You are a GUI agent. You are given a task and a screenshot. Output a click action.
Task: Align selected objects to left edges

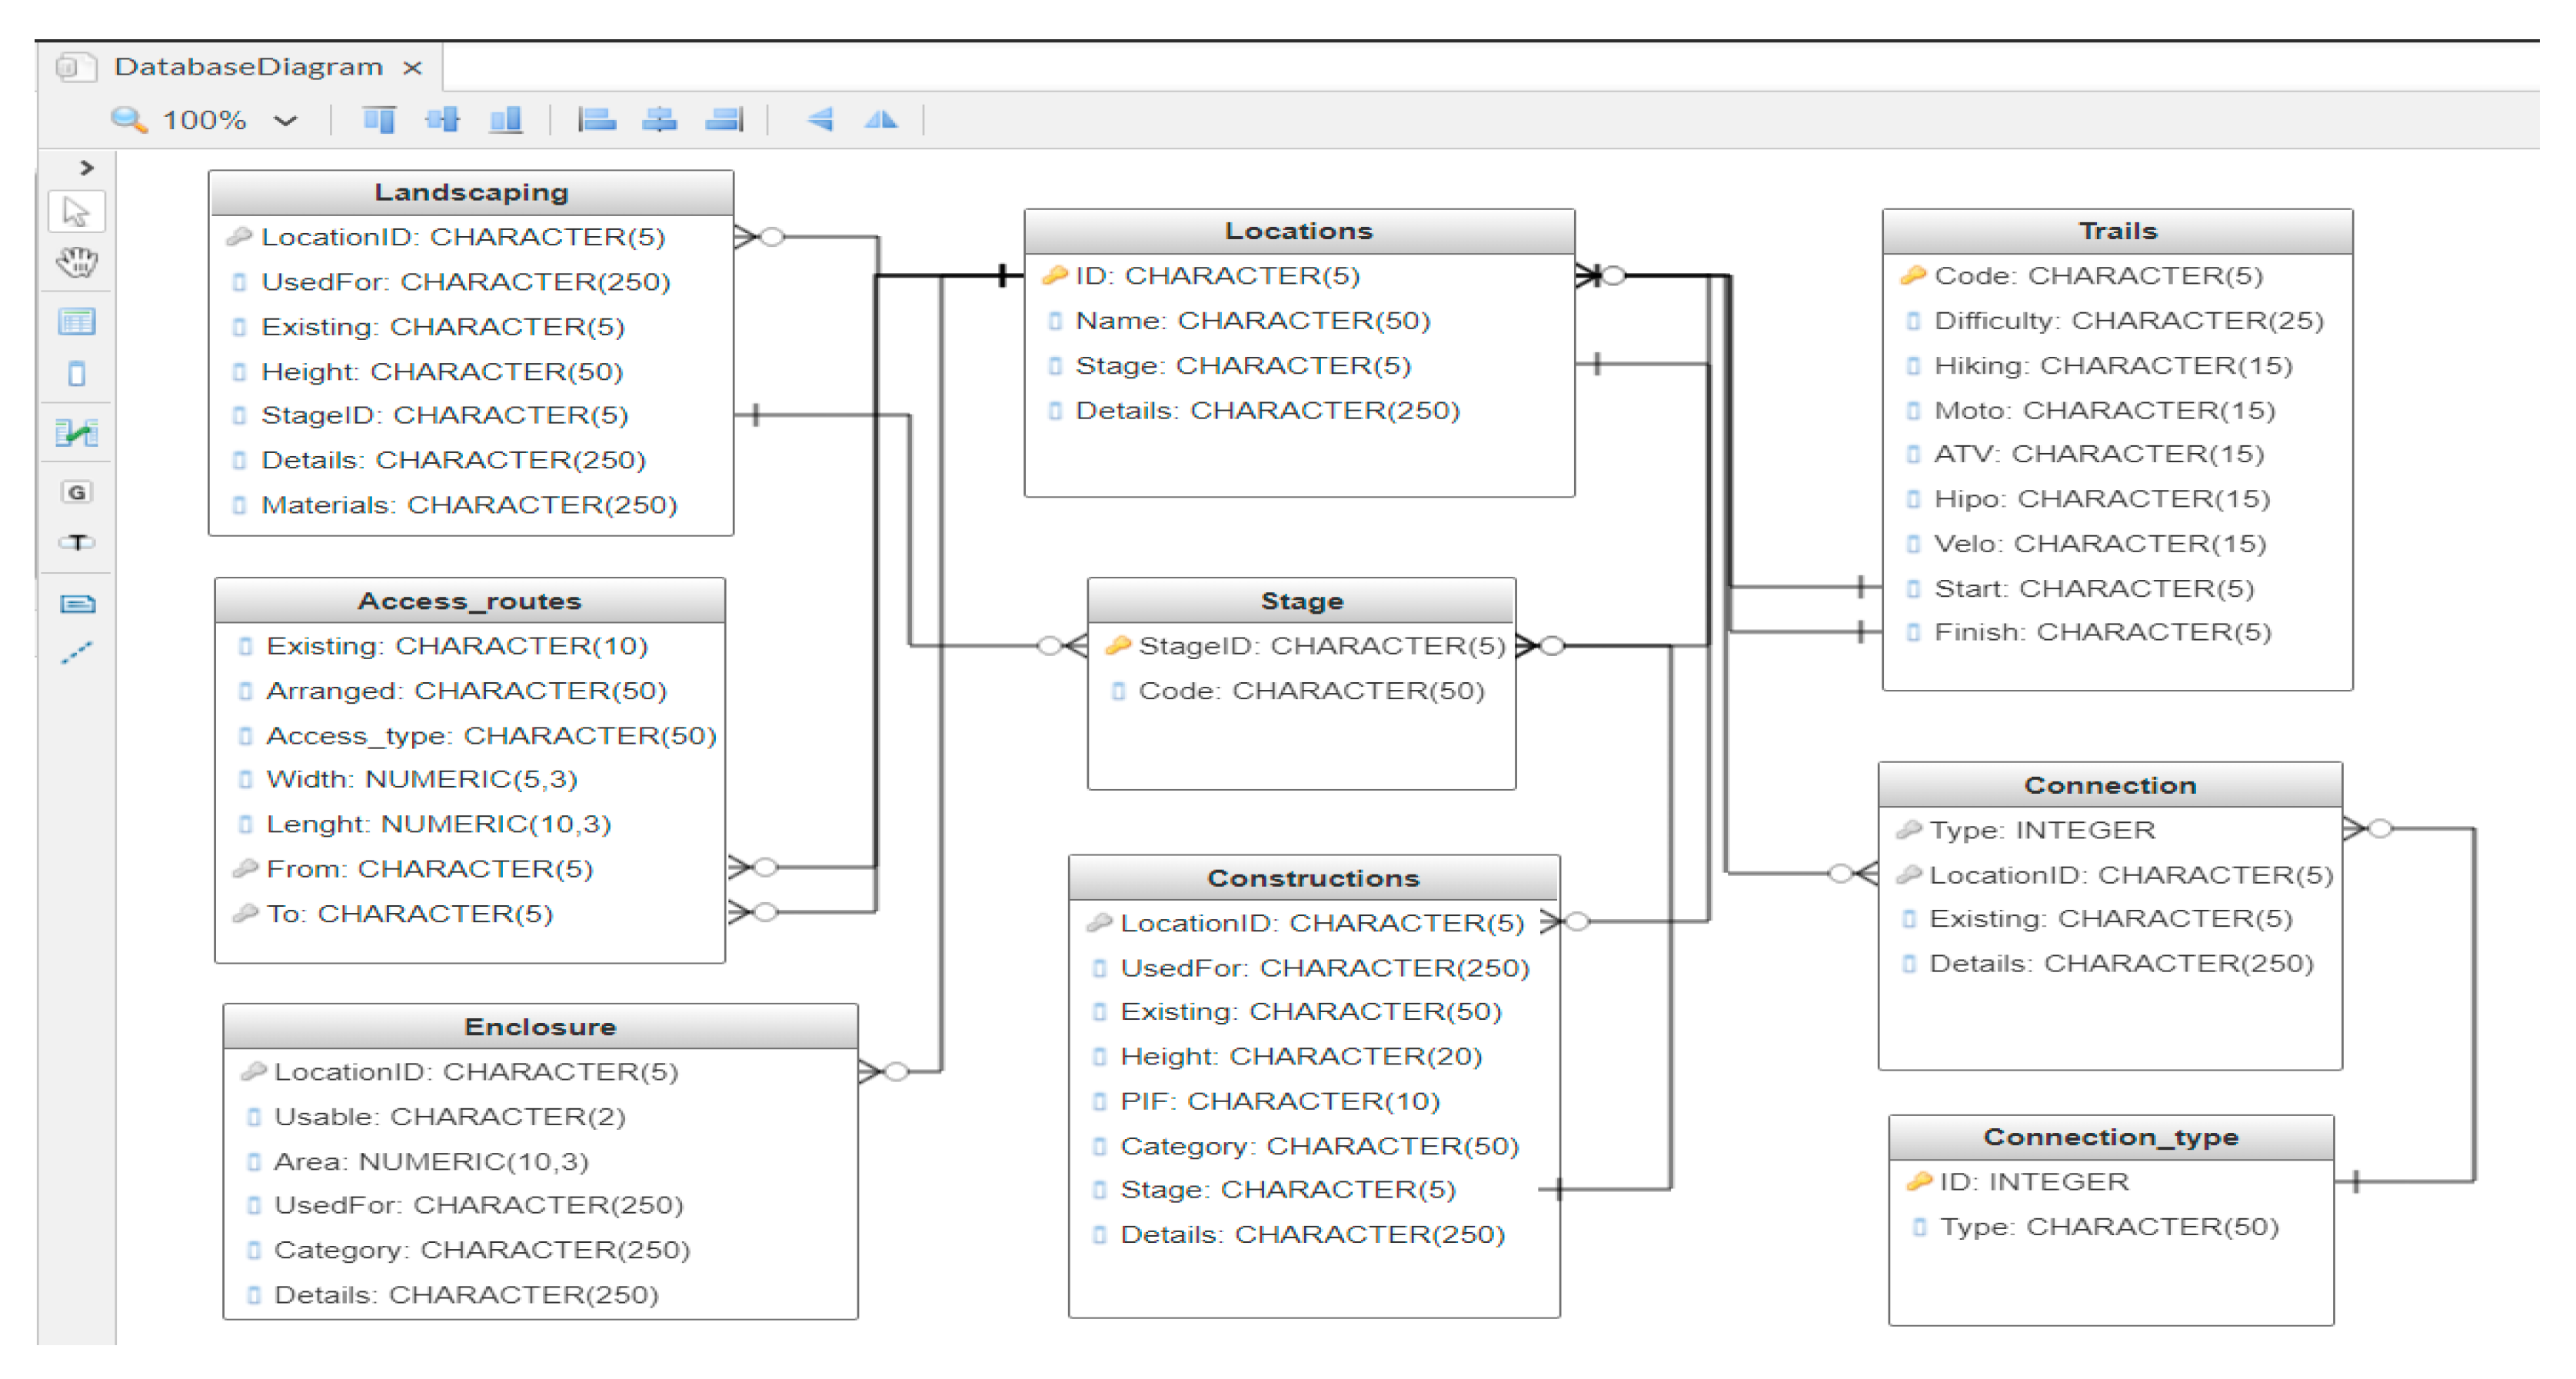(x=597, y=120)
